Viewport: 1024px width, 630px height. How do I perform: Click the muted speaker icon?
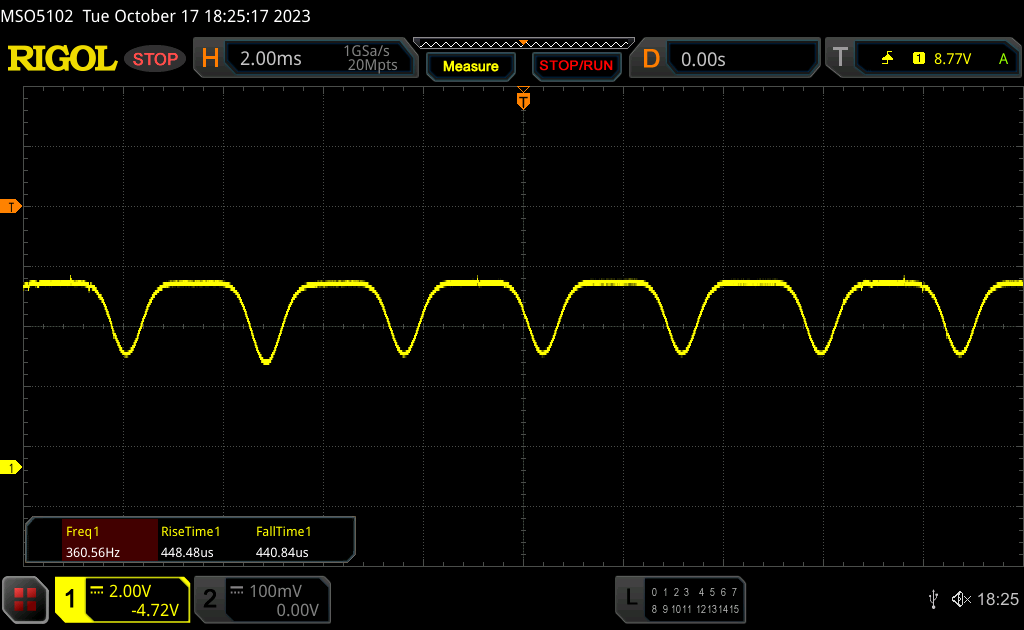(960, 599)
